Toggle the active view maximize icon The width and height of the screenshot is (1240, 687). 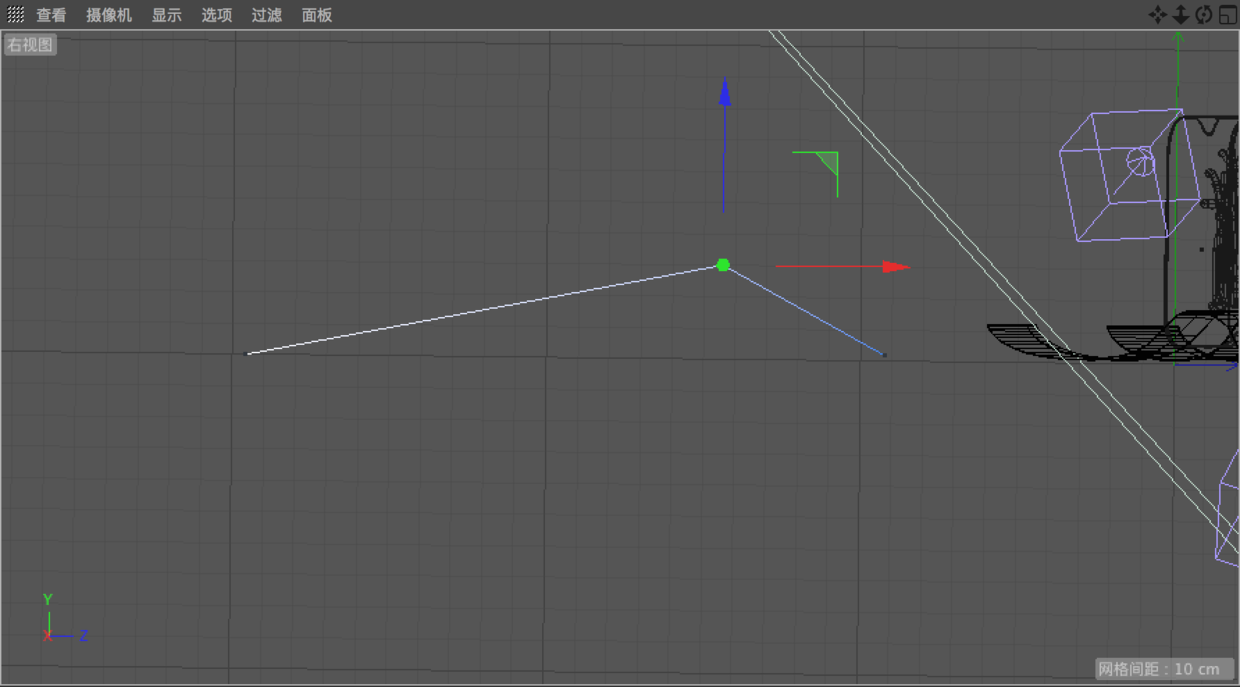[x=1228, y=14]
